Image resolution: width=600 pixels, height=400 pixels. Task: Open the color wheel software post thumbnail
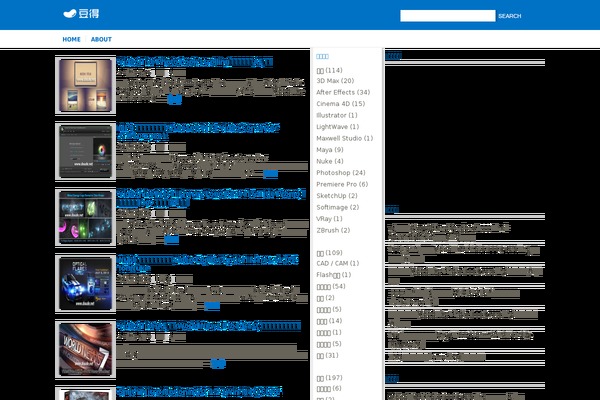click(x=85, y=151)
